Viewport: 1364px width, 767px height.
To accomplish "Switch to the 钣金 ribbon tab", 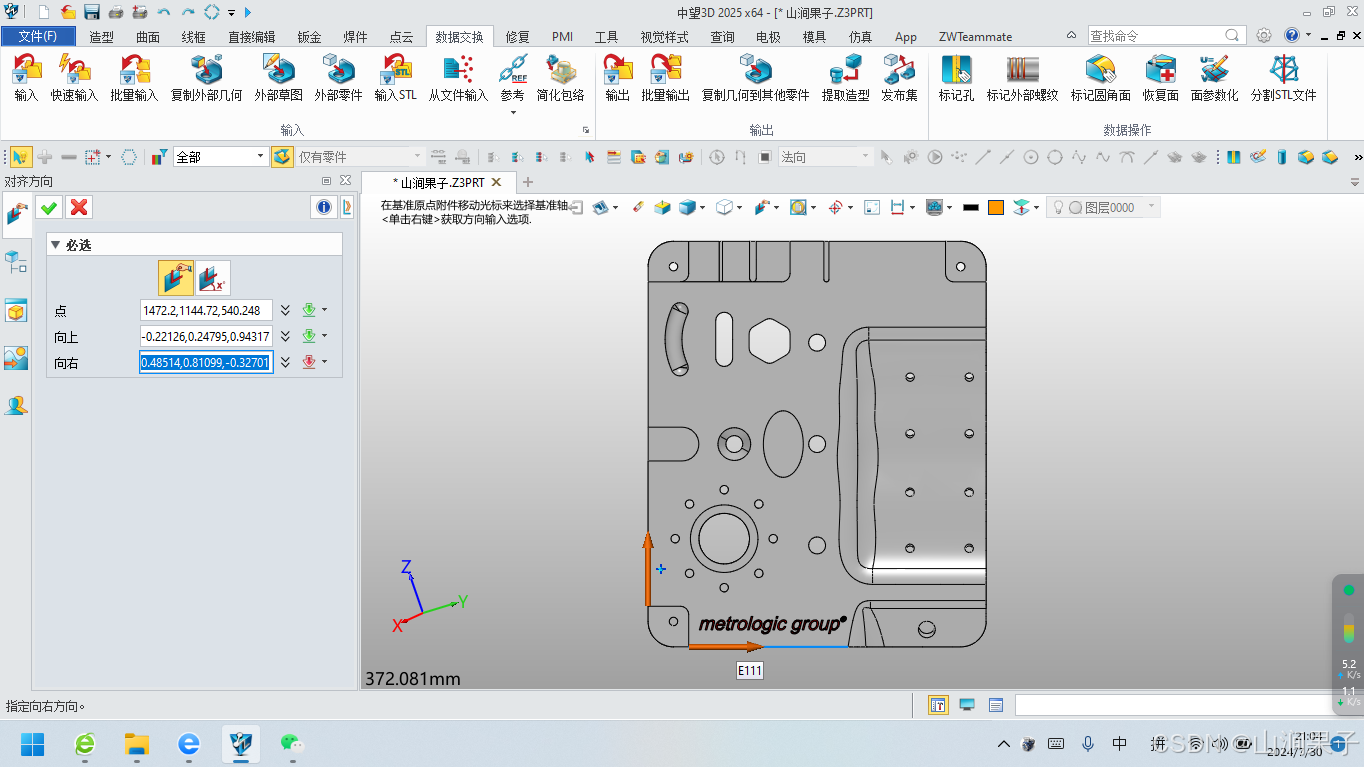I will (x=309, y=36).
